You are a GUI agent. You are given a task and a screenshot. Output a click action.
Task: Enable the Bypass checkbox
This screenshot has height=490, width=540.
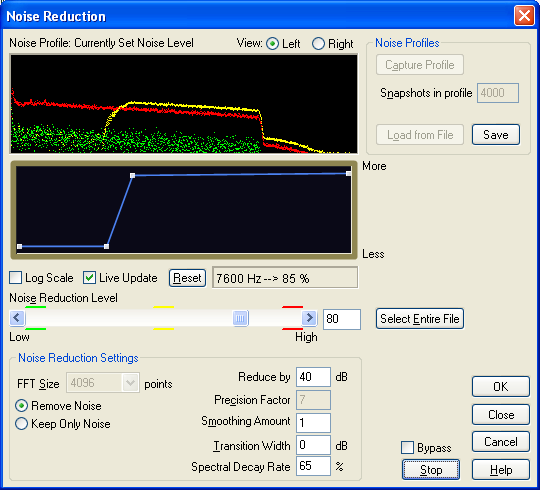(x=407, y=447)
